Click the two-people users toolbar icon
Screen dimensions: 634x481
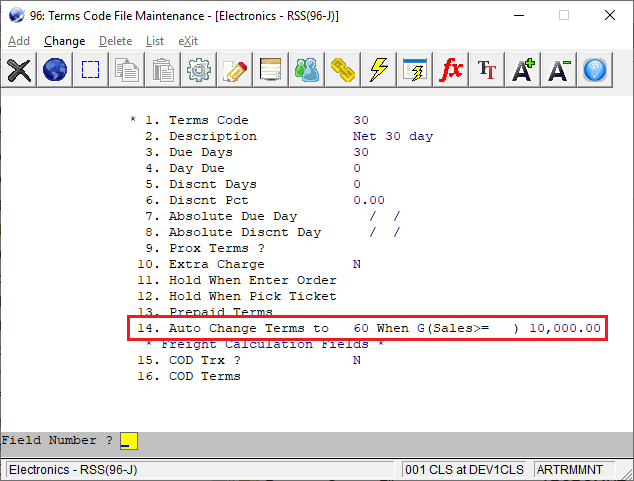click(307, 70)
